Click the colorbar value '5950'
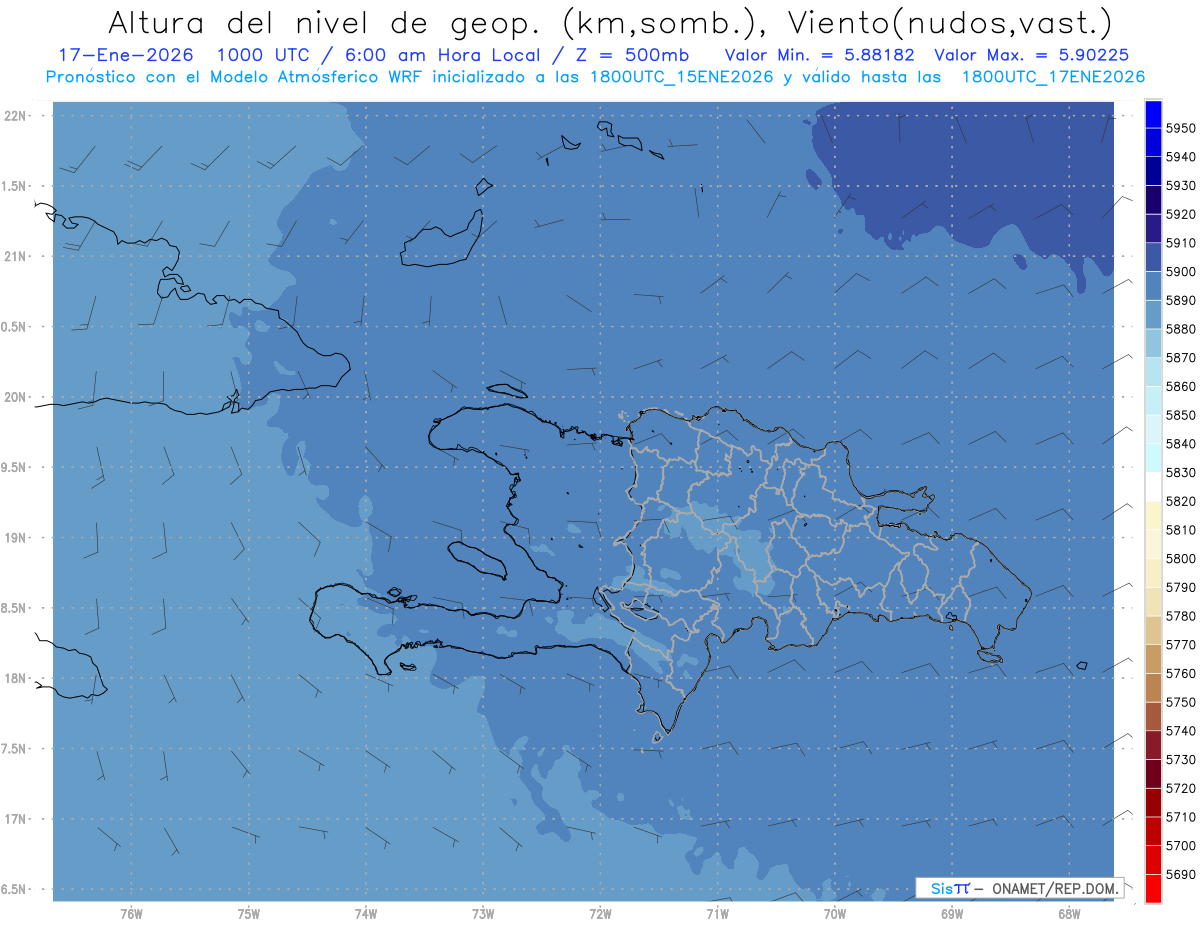Screen dimensions: 1200x927 1180,128
